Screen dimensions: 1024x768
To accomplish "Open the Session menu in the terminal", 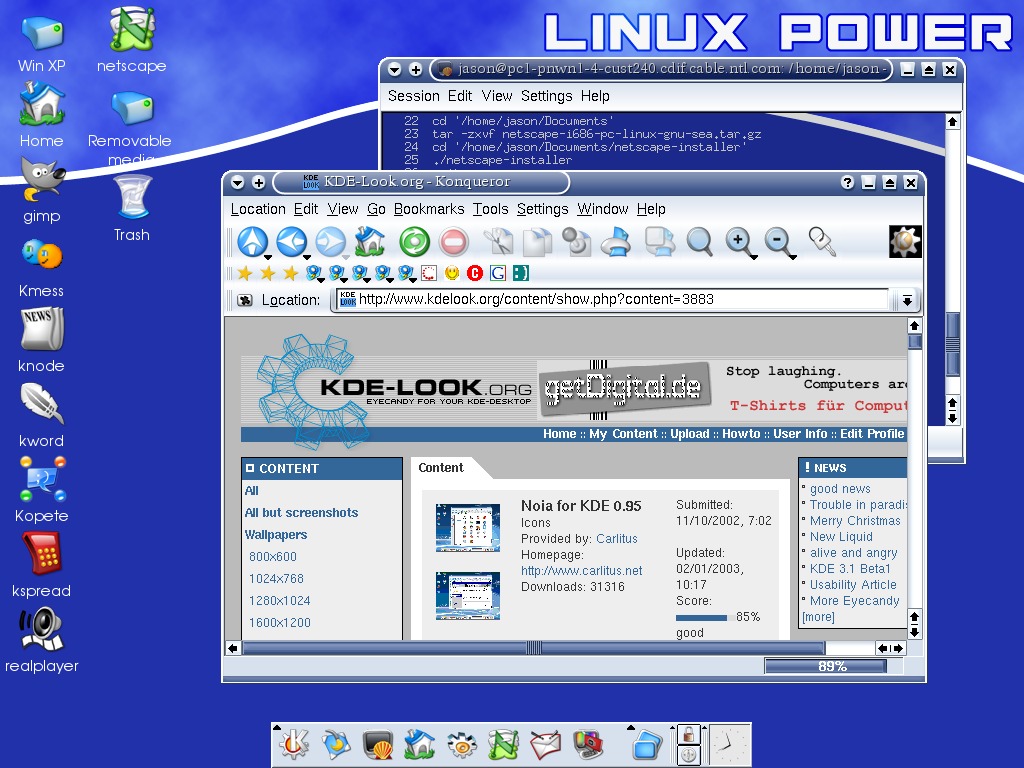I will 413,96.
